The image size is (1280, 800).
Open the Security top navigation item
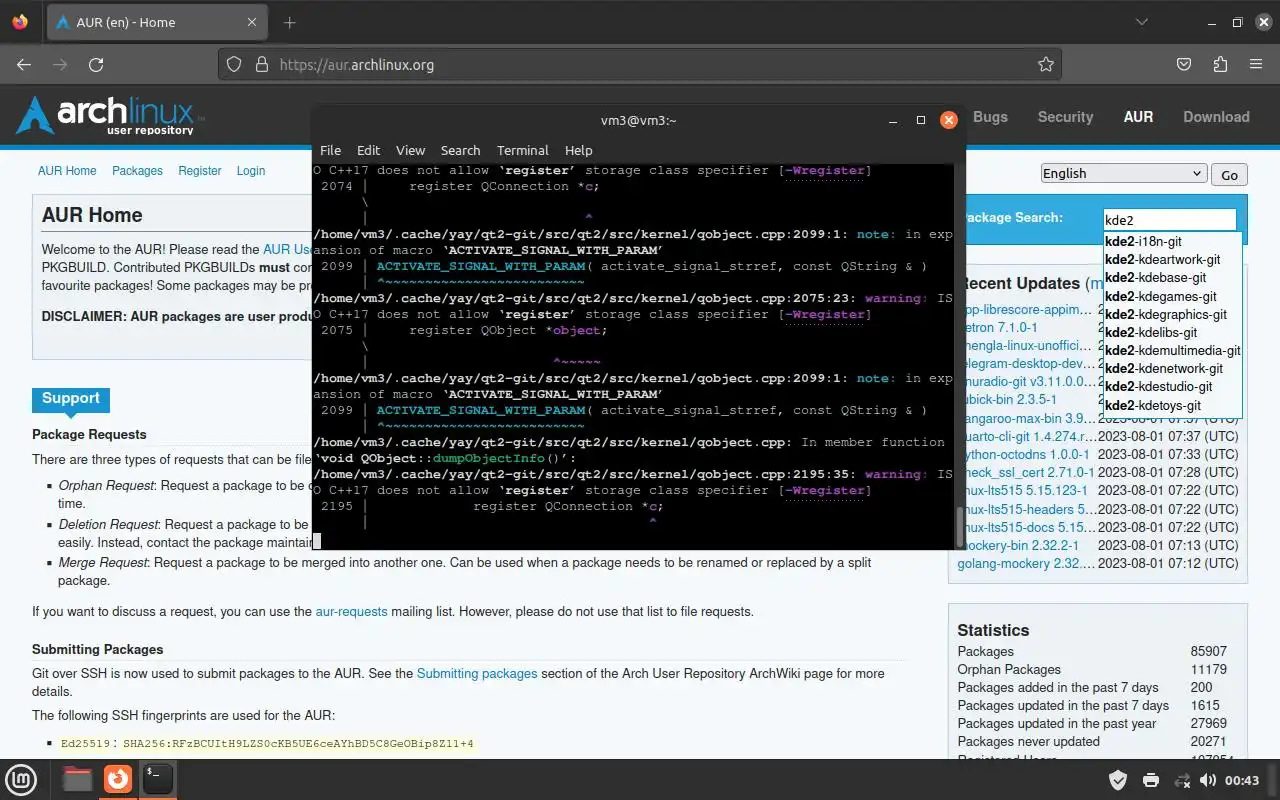click(1065, 117)
